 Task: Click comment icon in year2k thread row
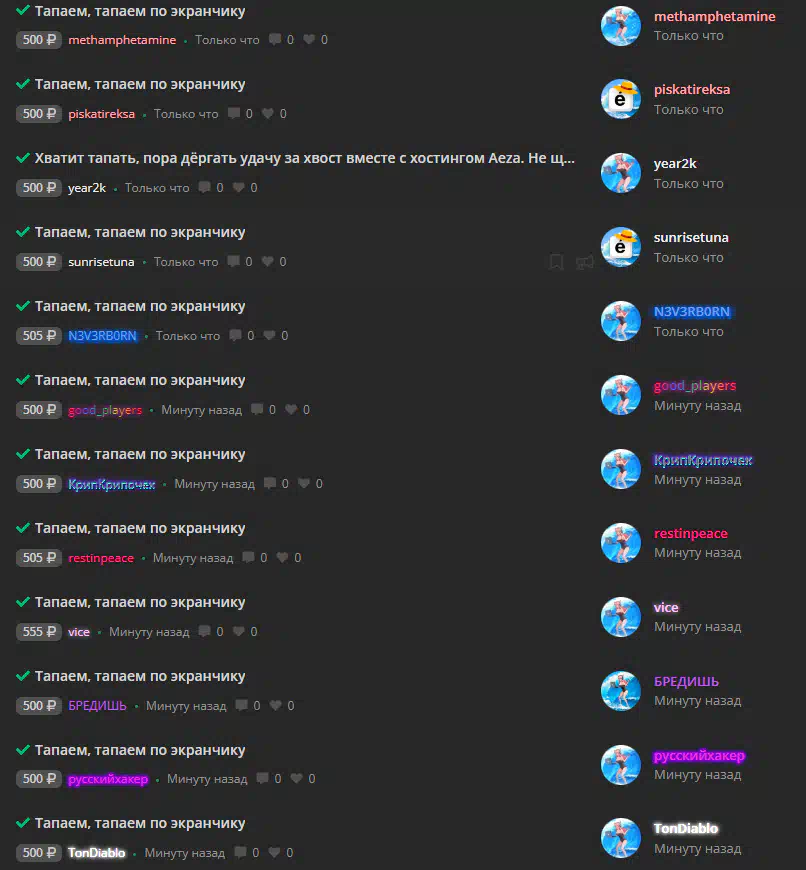tap(205, 188)
